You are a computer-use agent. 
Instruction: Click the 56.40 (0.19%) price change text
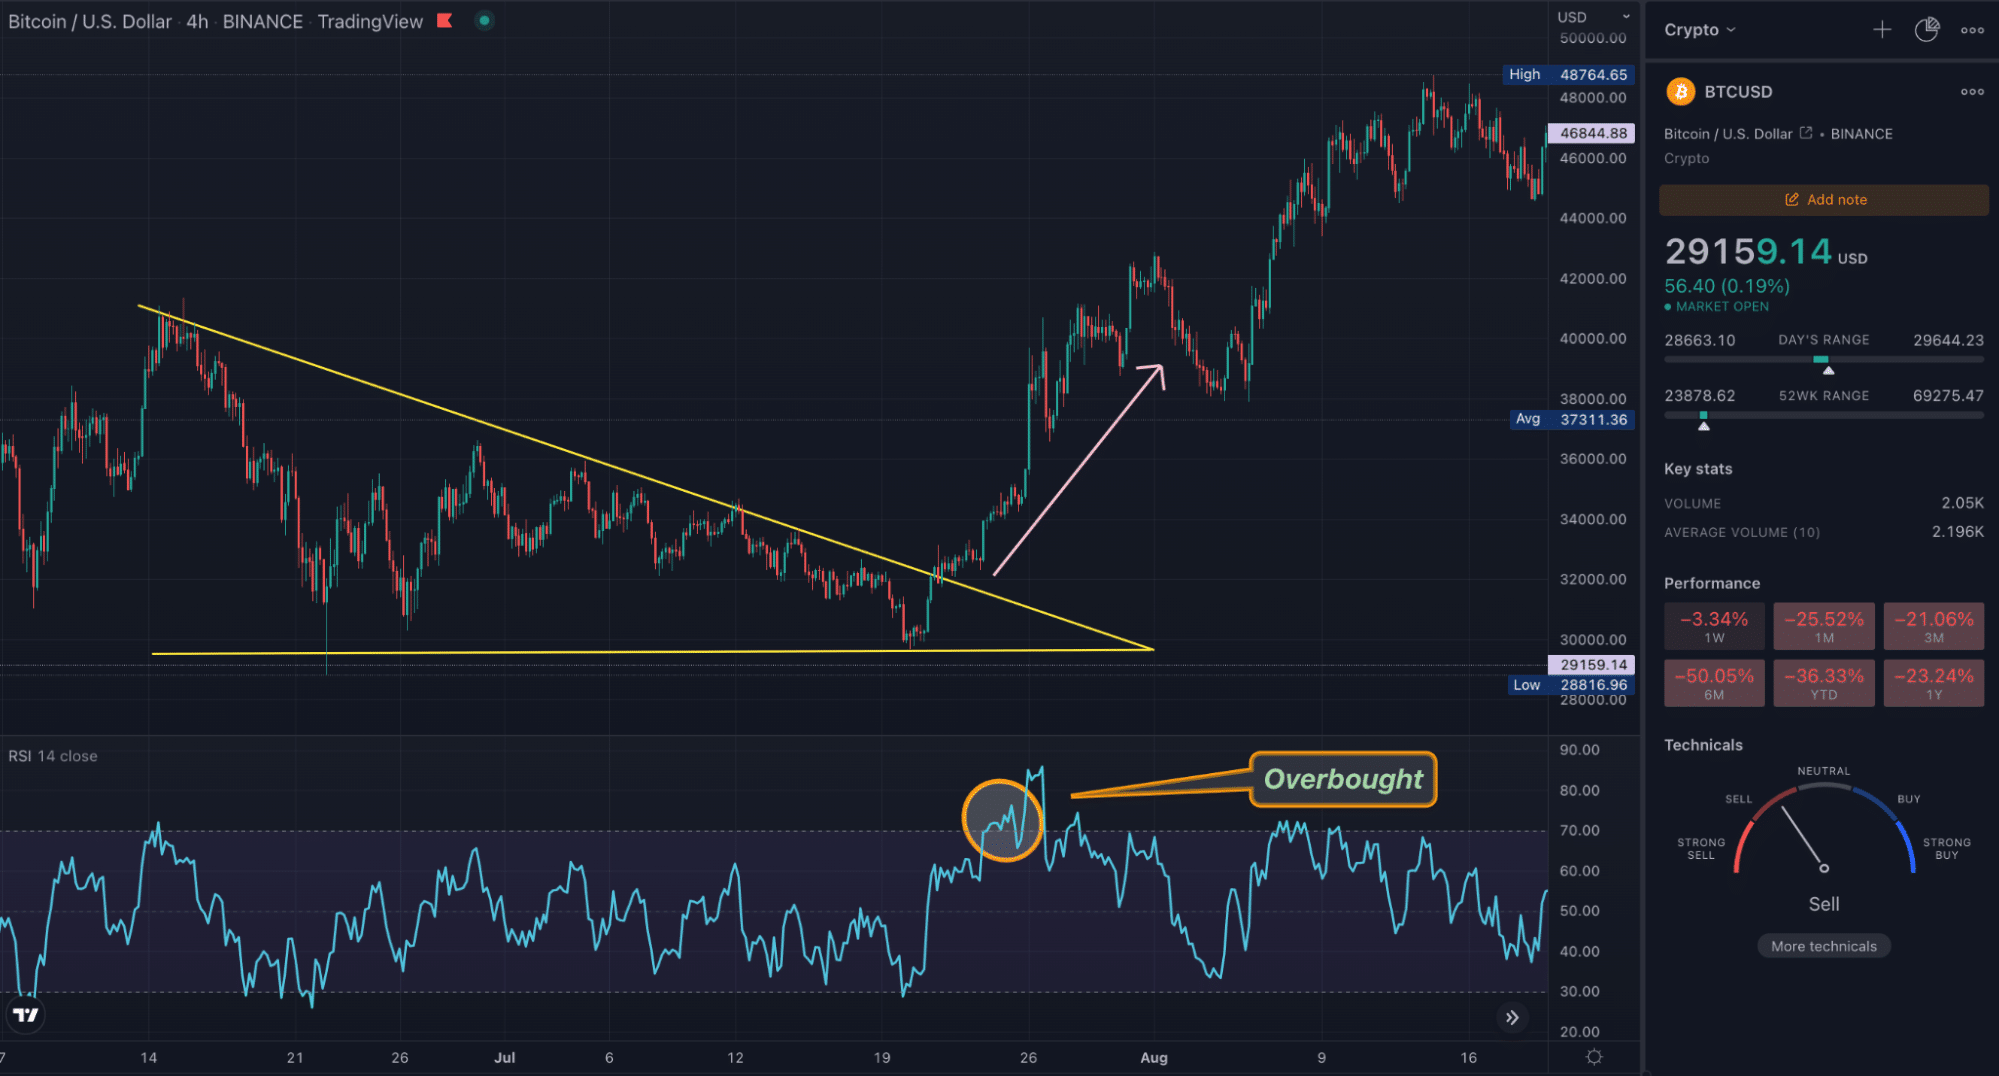[x=1727, y=286]
